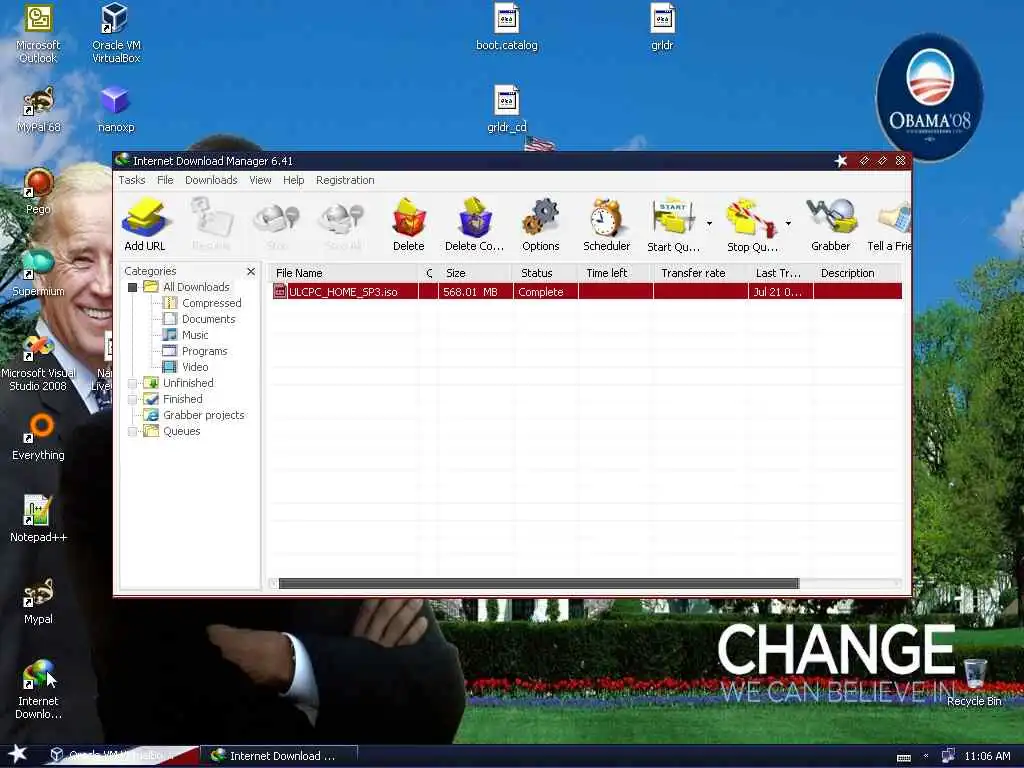Screen dimensions: 1024x768
Task: Sort by Description column header
Action: (857, 273)
